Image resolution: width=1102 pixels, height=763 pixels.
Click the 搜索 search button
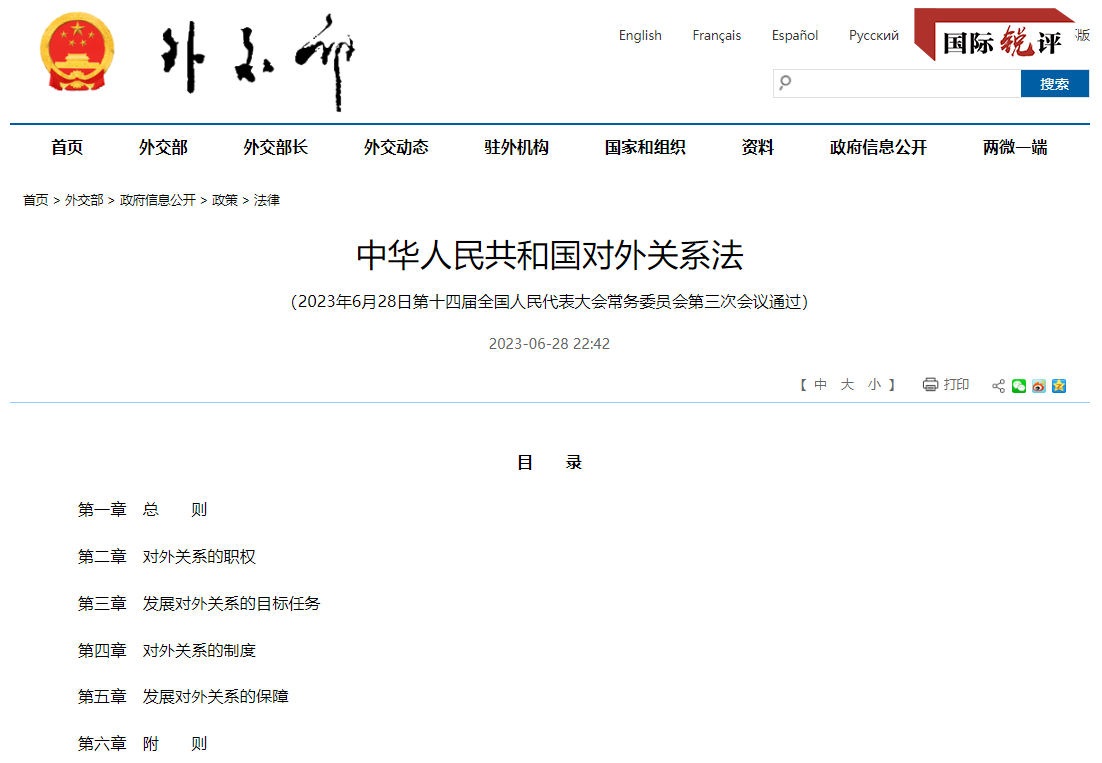click(1054, 84)
